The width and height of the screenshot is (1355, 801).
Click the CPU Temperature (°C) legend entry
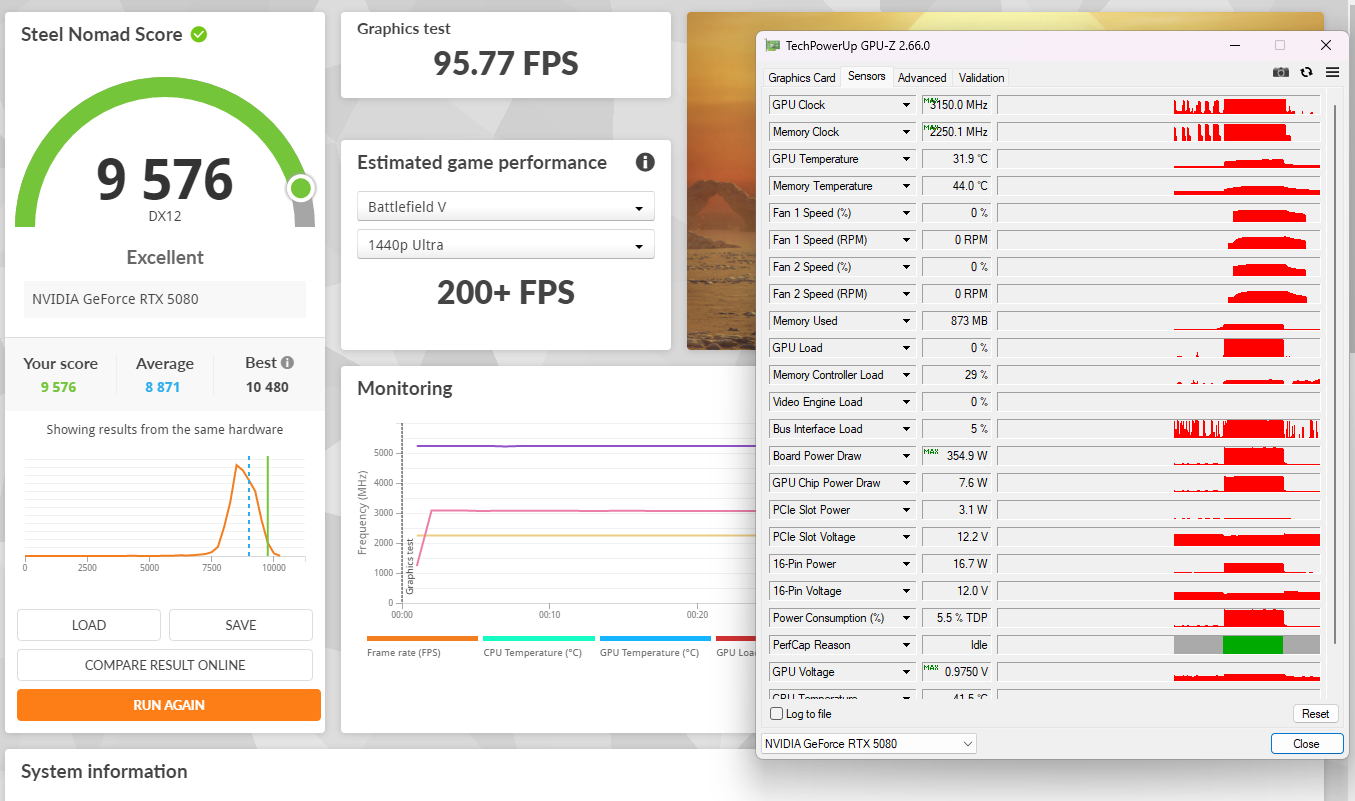pos(532,653)
